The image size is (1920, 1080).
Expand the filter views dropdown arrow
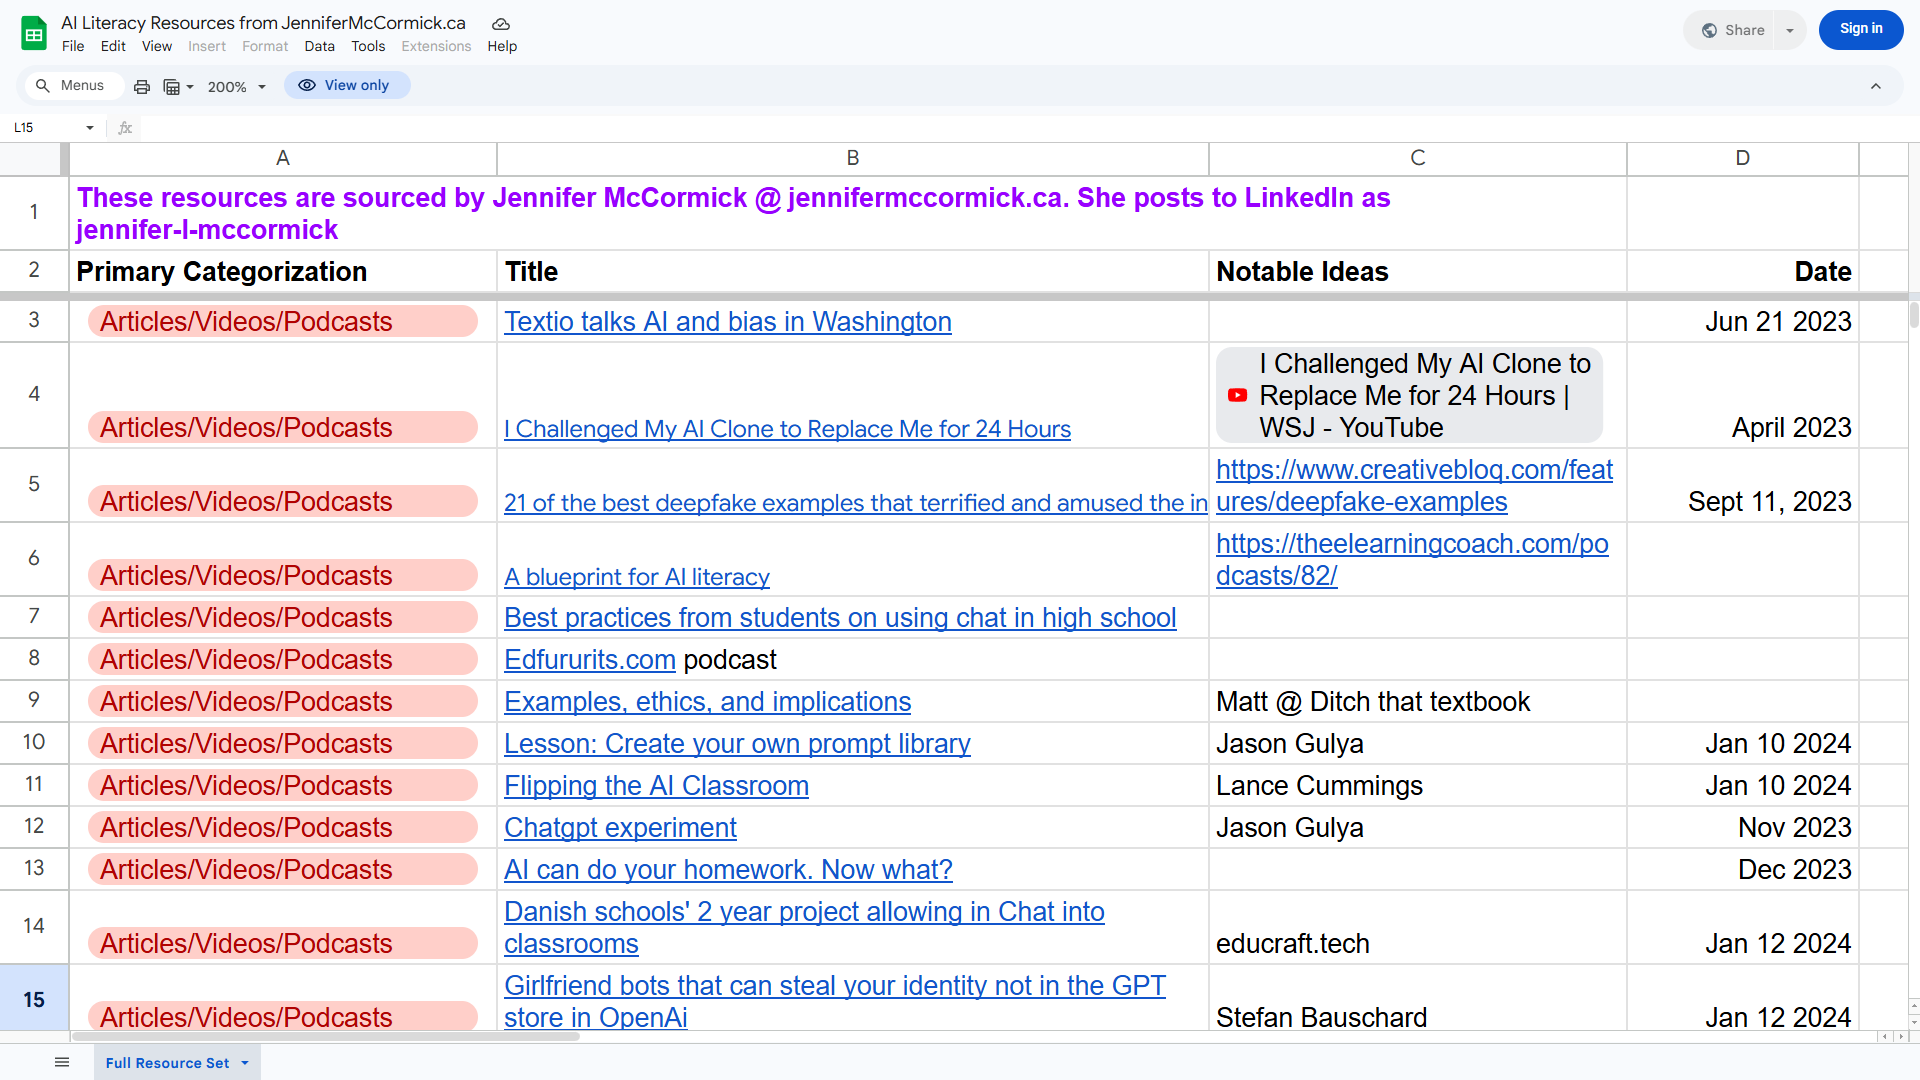[190, 87]
